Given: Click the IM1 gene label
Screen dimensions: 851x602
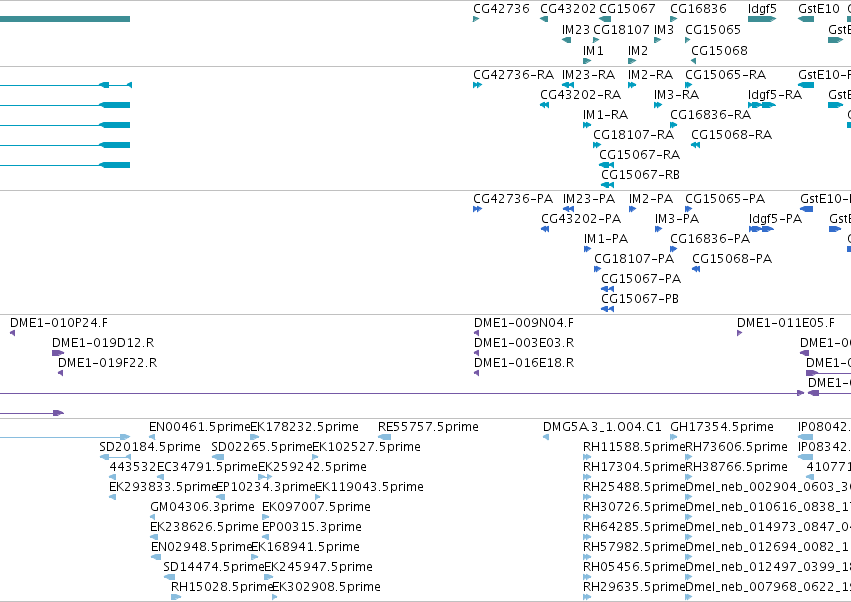Looking at the screenshot, I should click(x=593, y=50).
